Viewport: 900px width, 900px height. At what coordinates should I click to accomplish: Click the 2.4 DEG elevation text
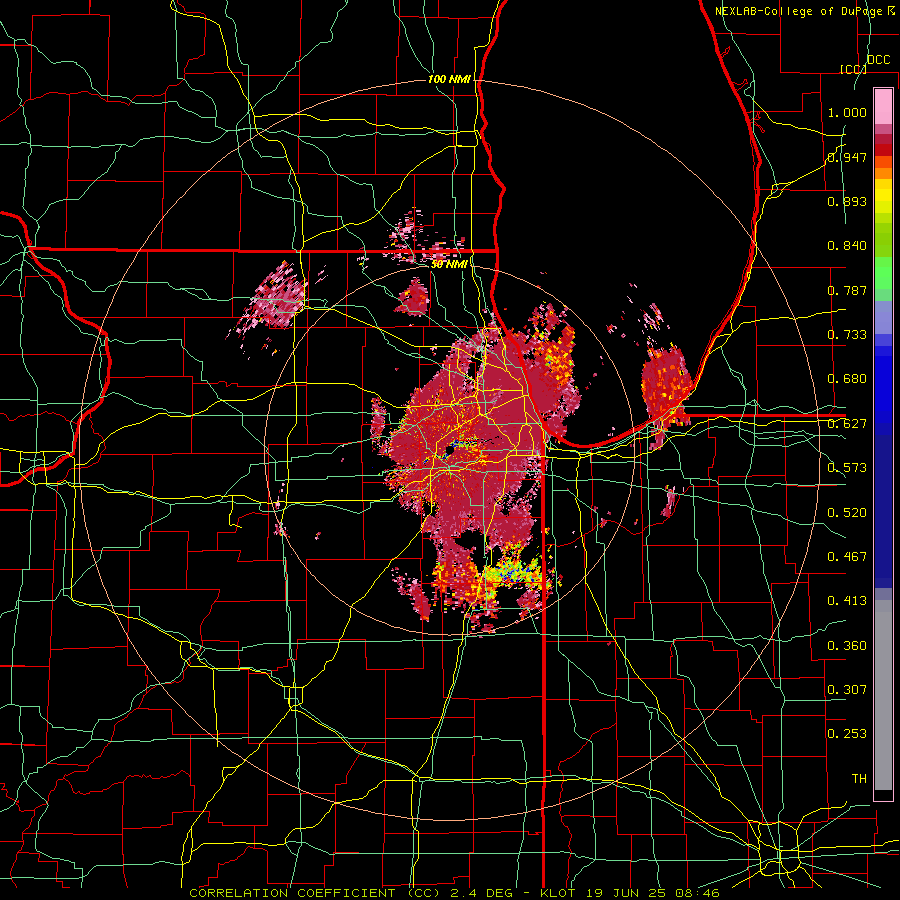point(482,893)
